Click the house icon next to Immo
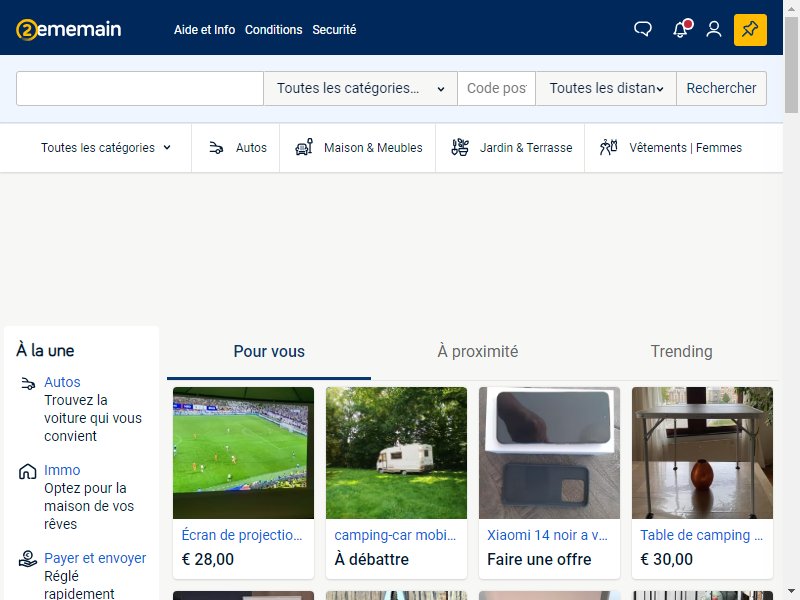This screenshot has height=600, width=800. click(x=28, y=471)
